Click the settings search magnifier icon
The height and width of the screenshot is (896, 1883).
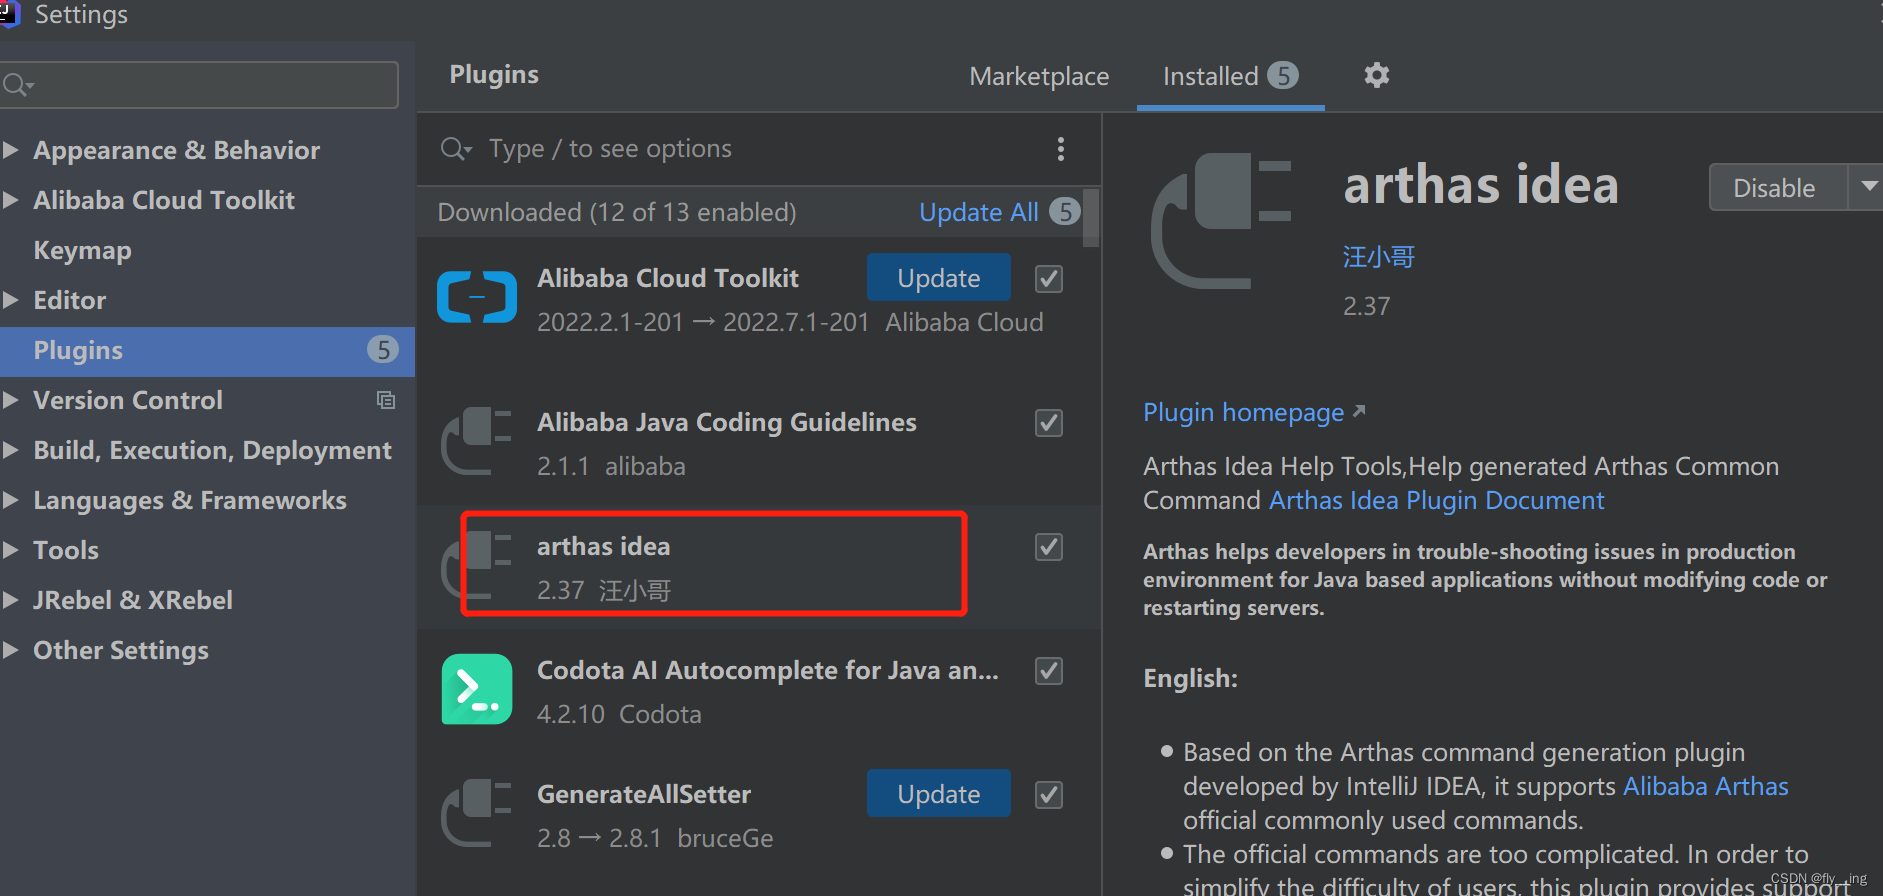click(17, 85)
